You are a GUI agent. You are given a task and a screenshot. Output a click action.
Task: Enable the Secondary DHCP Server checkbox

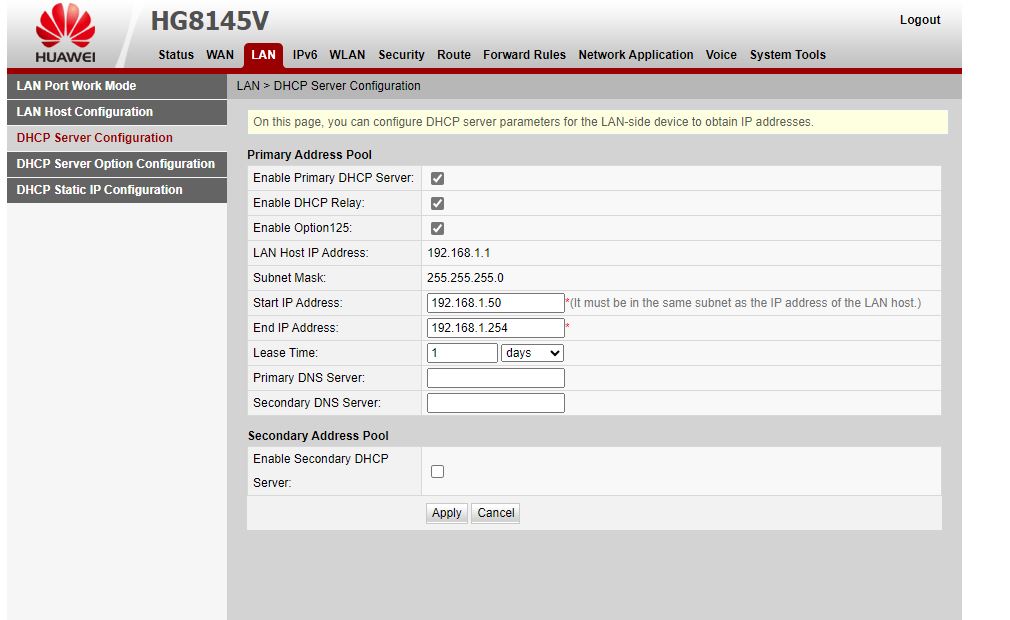437,471
